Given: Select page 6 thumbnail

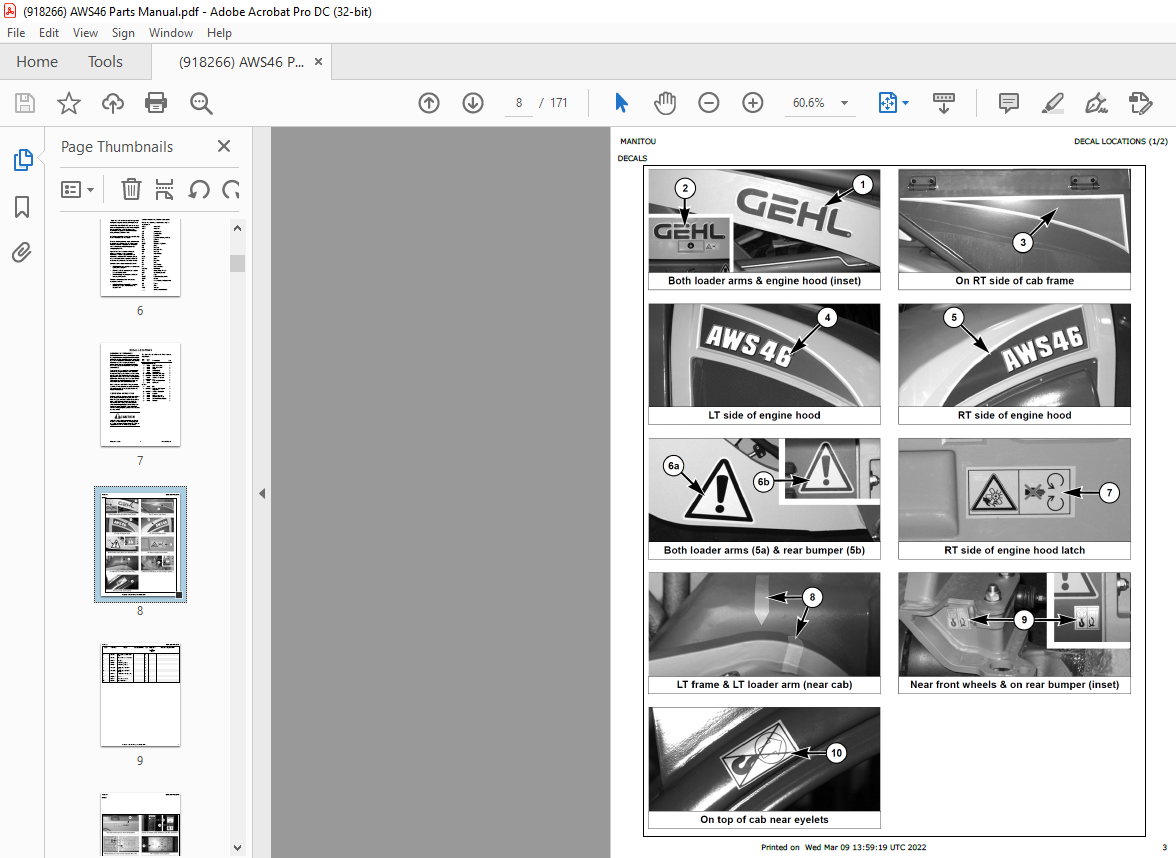Looking at the screenshot, I should point(140,257).
